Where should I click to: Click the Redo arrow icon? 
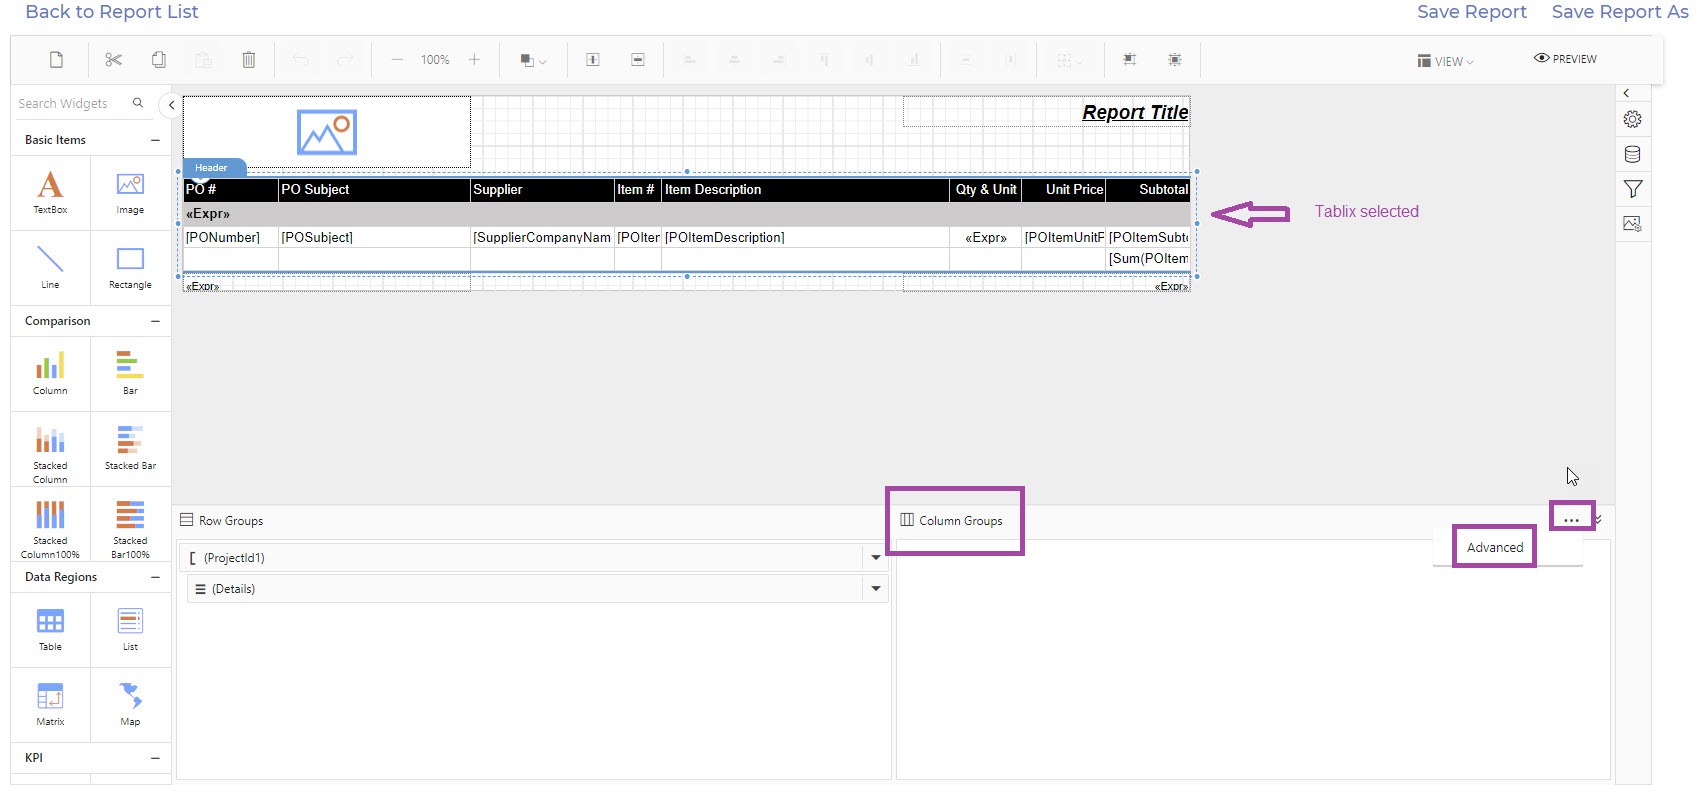coord(345,60)
